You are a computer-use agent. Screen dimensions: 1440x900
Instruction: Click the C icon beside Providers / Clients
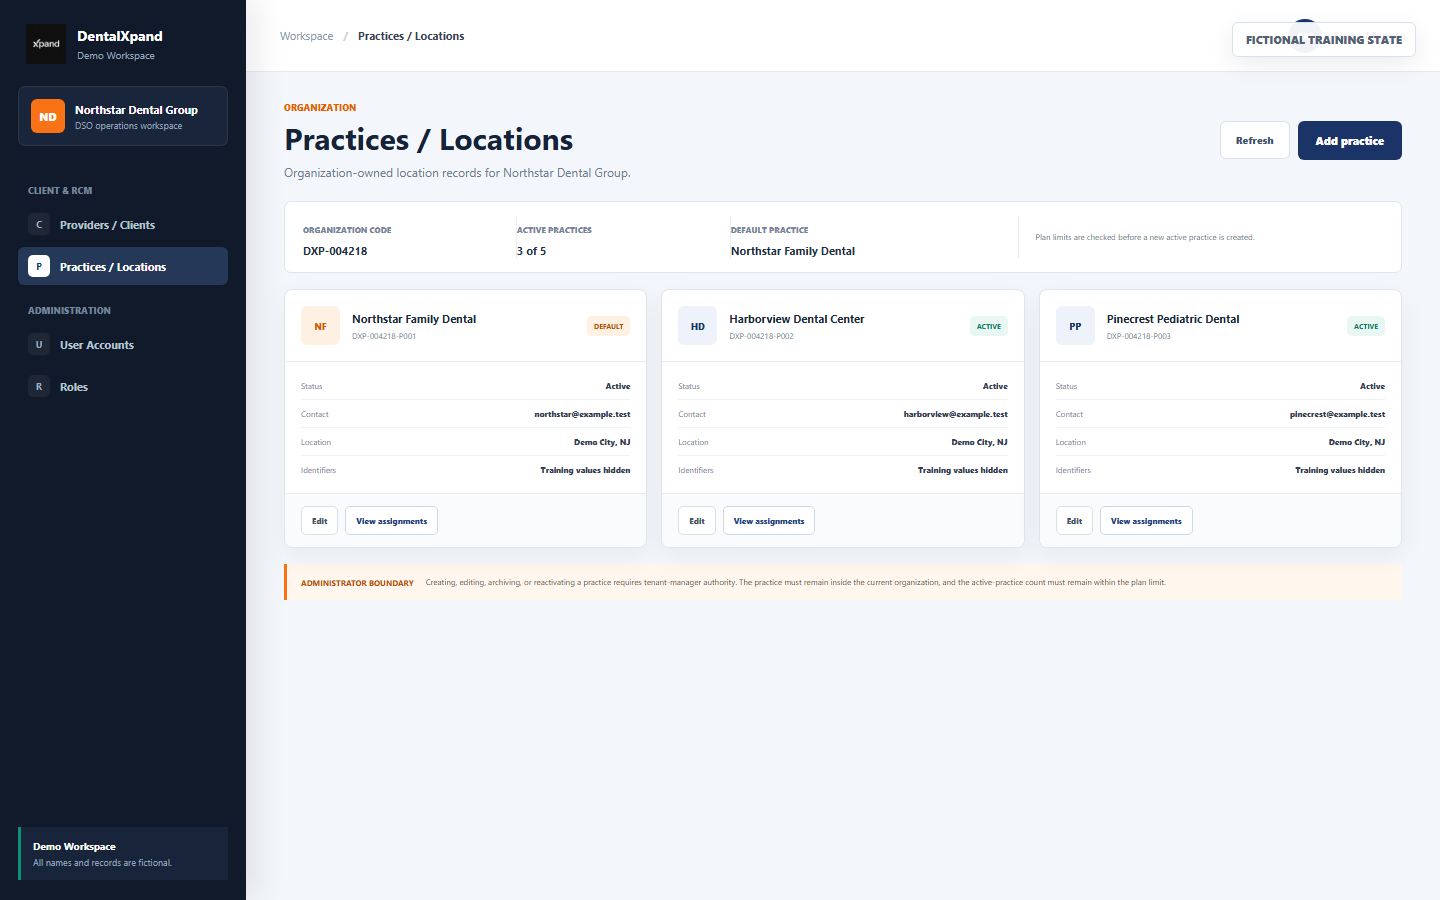click(39, 225)
